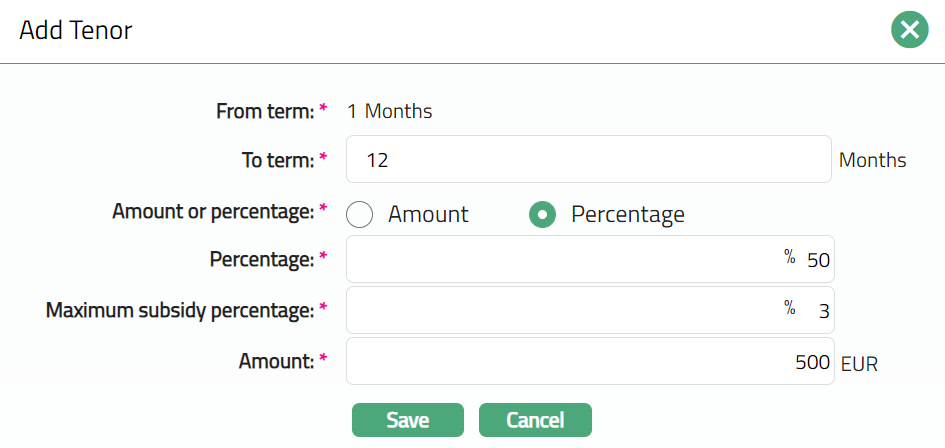Select the Percentage radio button
Image resolution: width=945 pixels, height=448 pixels.
coord(542,214)
